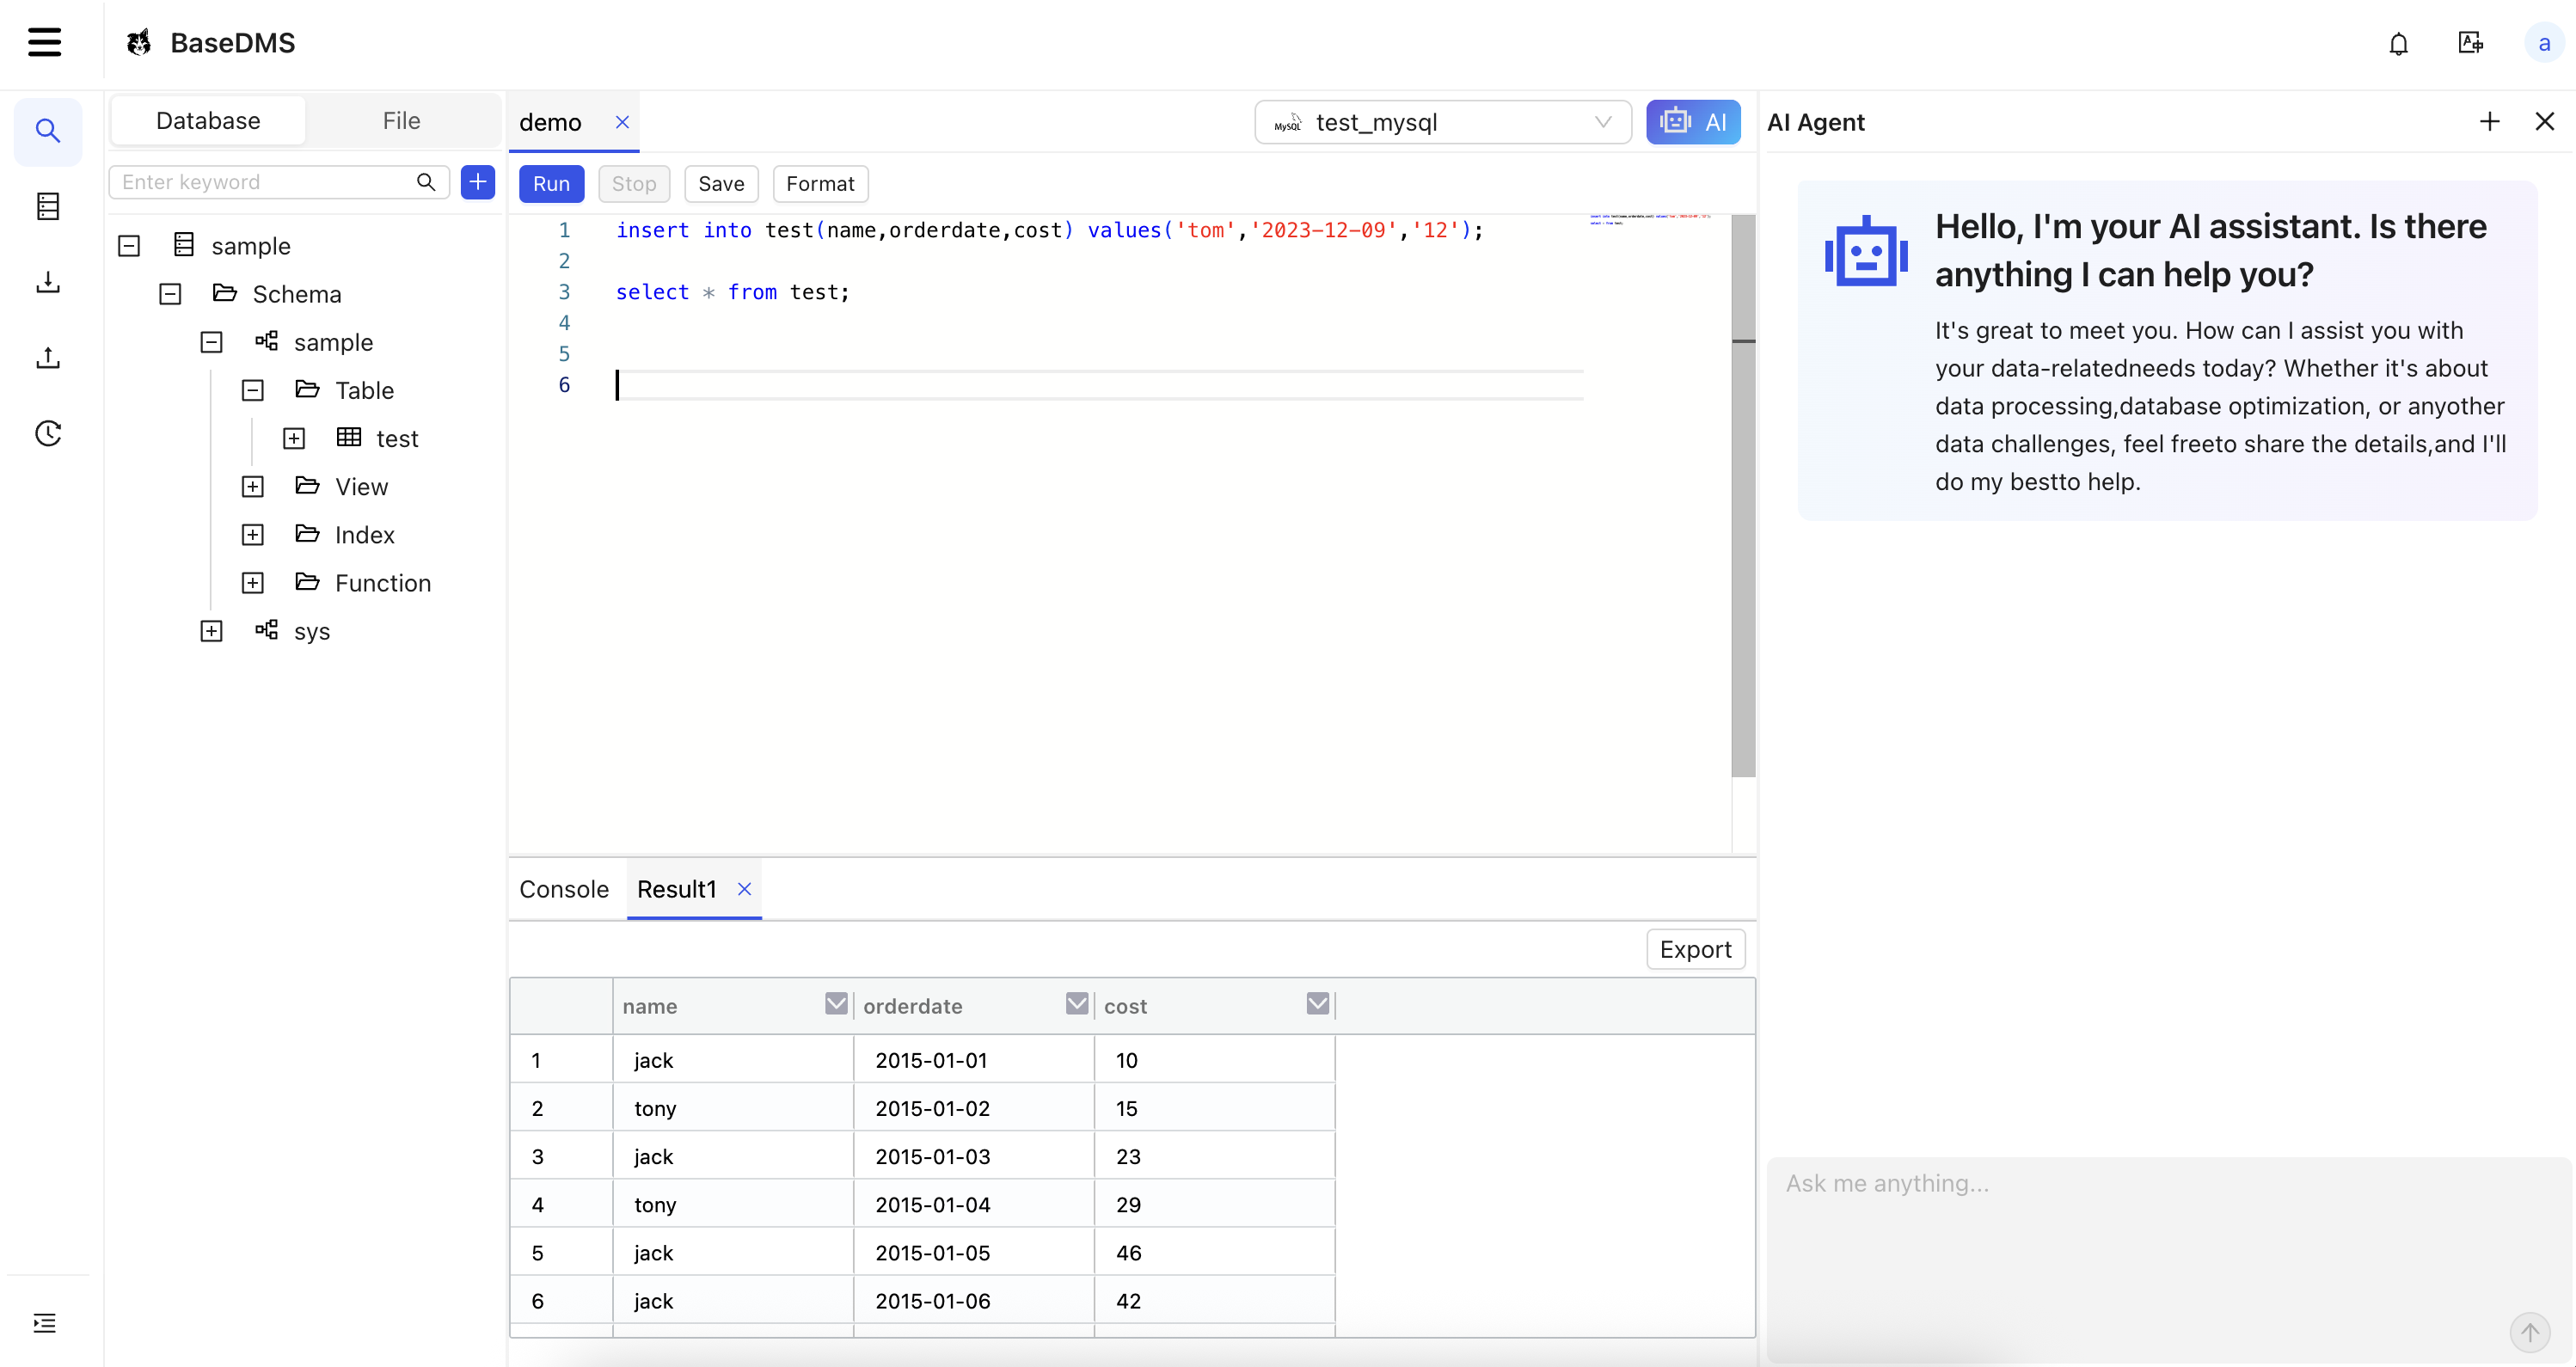Click line 1 insert statement
The width and height of the screenshot is (2576, 1367).
tap(1049, 230)
